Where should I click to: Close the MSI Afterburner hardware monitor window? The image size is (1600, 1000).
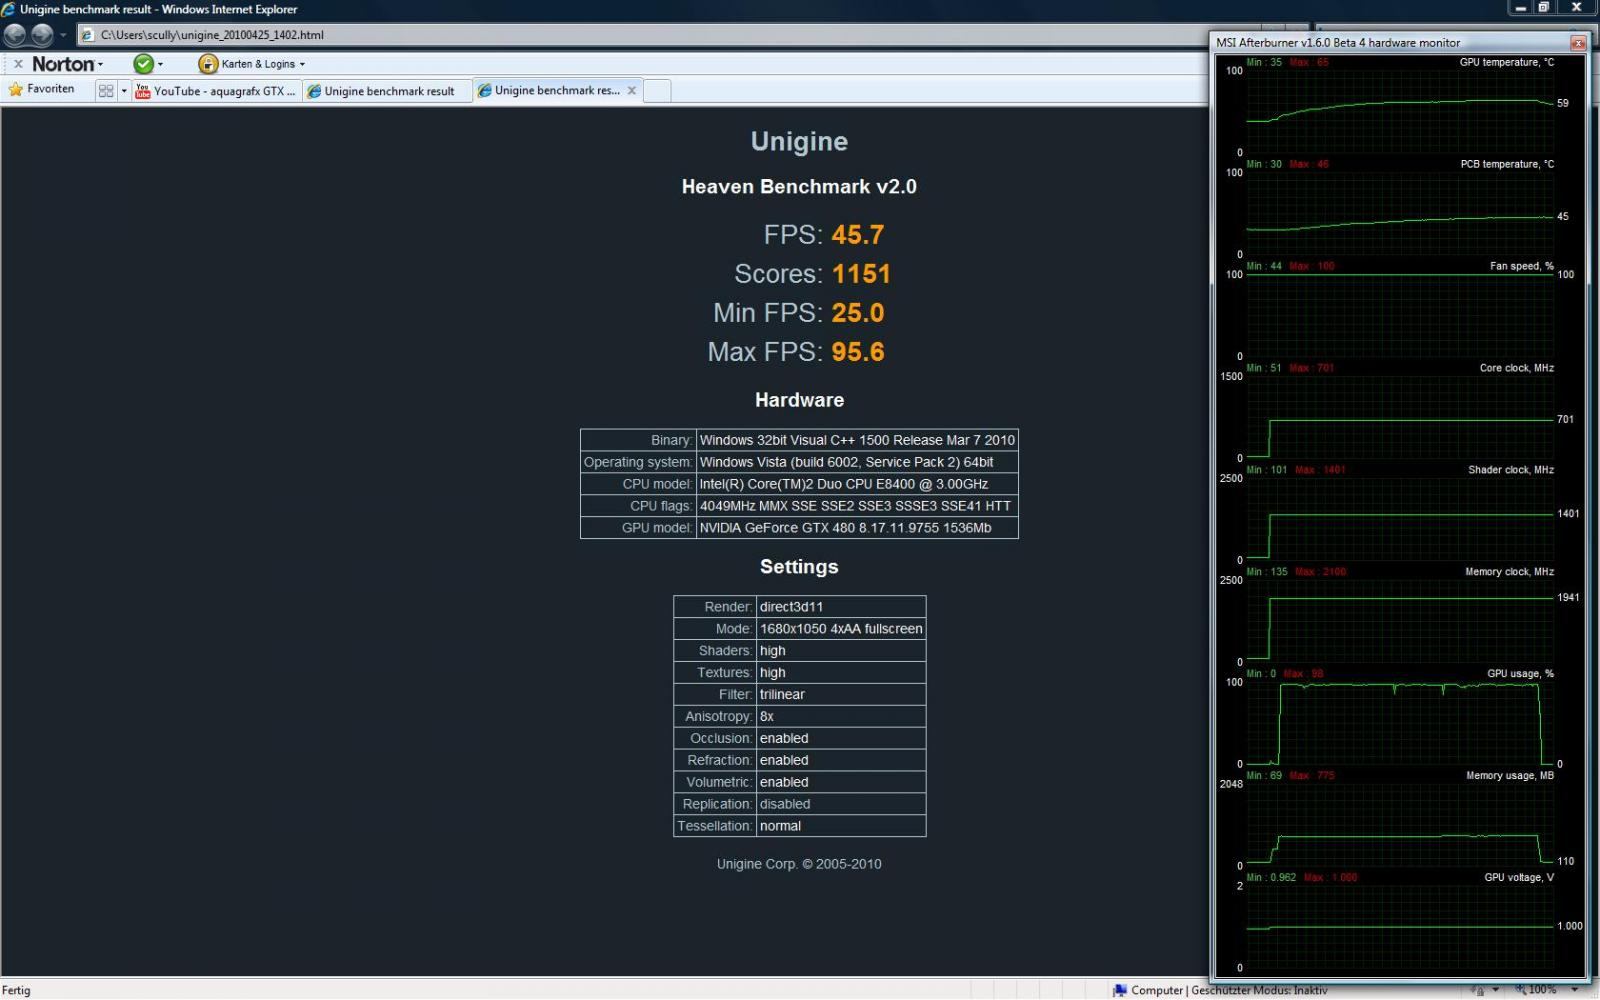(x=1578, y=43)
